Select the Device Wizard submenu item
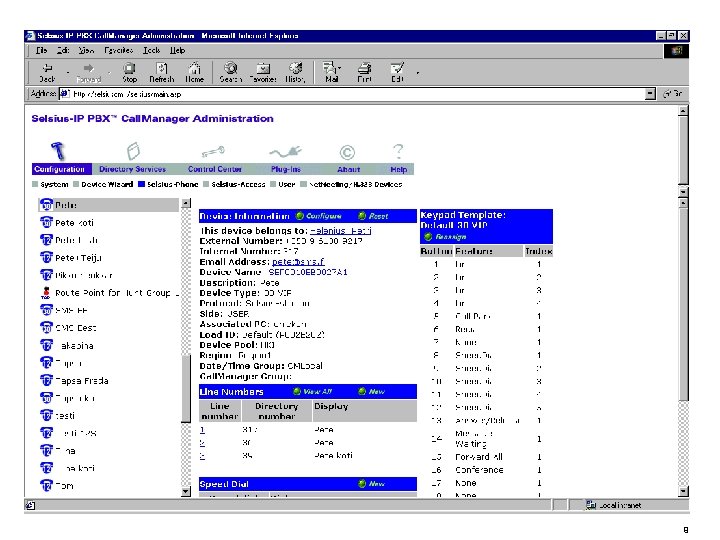This screenshot has height=540, width=720. coord(103,184)
